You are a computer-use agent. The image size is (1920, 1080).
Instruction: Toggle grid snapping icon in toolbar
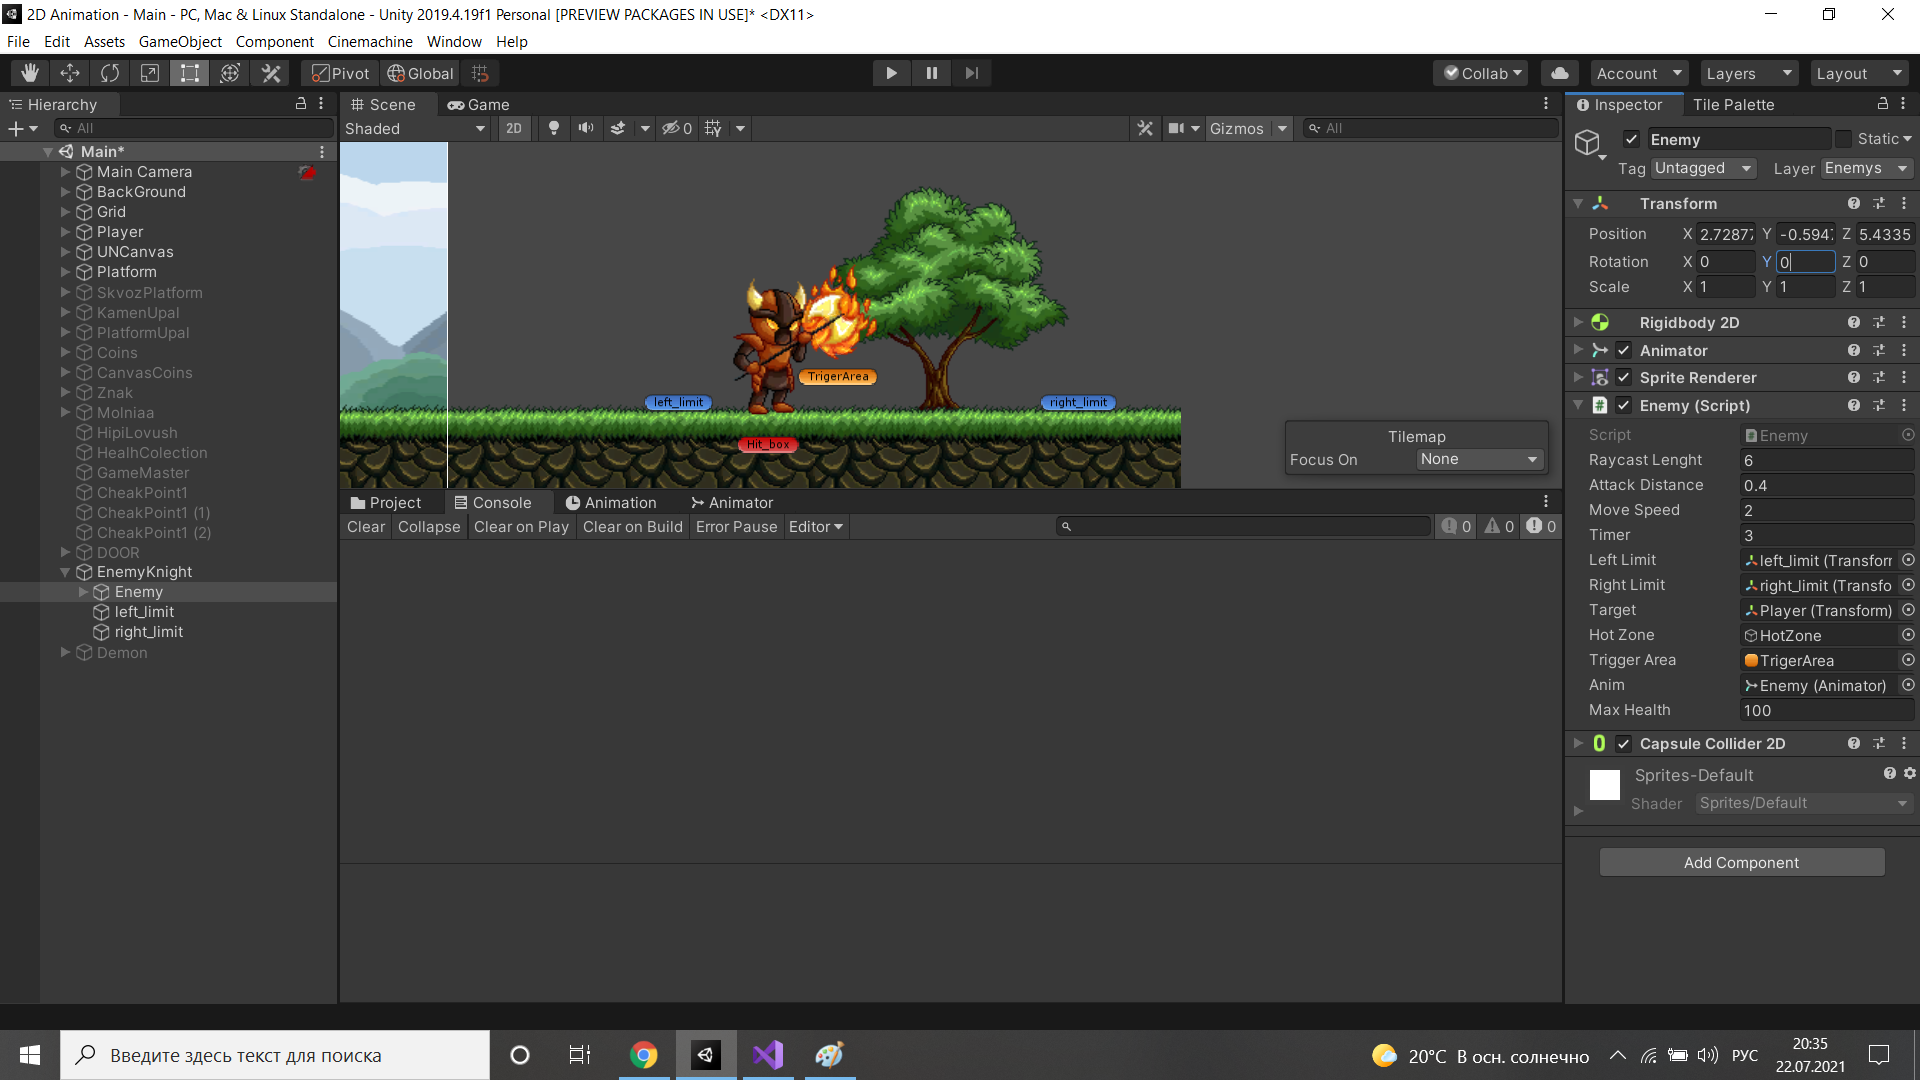pyautogui.click(x=480, y=73)
